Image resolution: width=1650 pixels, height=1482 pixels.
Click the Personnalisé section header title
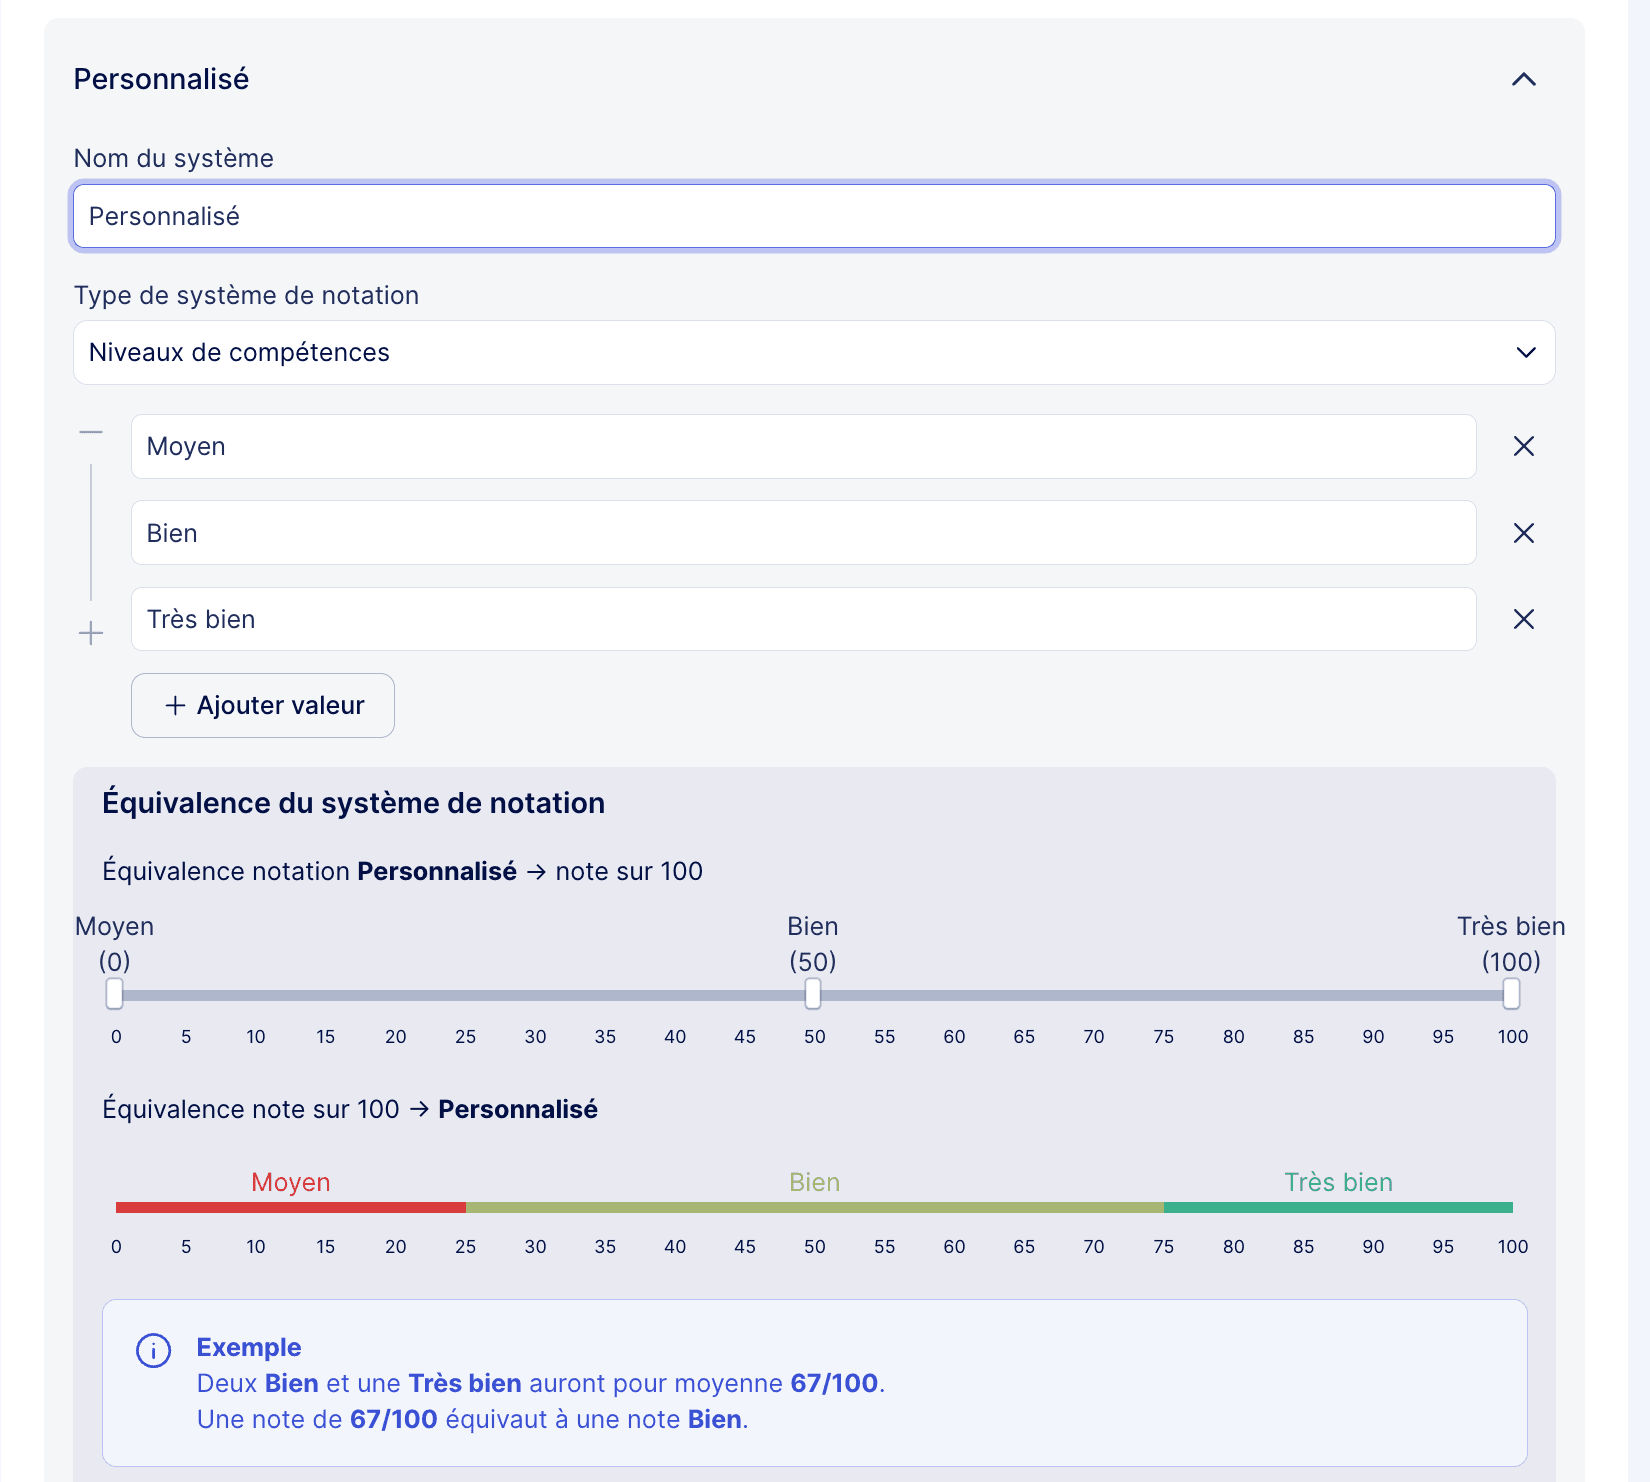tap(161, 79)
